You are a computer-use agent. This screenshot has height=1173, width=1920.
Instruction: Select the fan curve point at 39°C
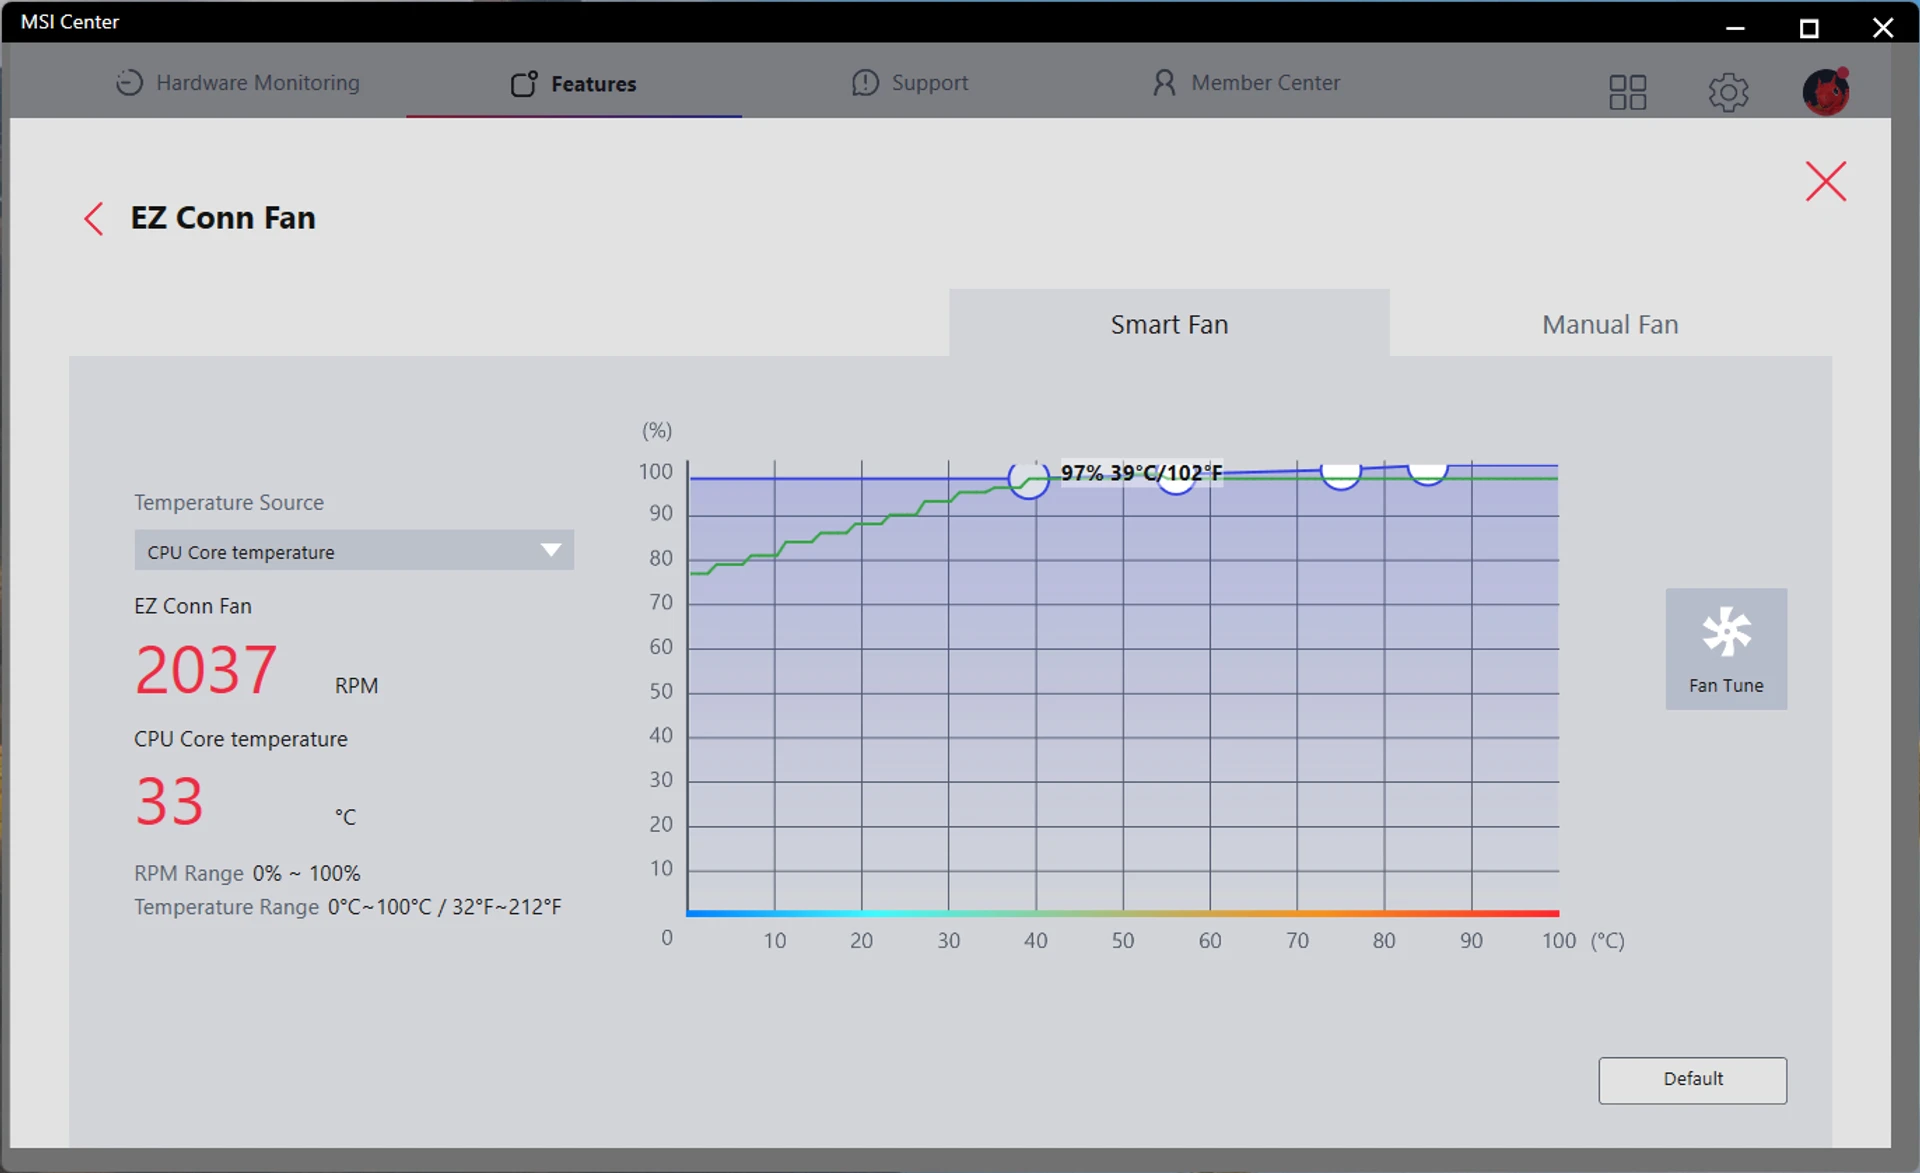point(1028,480)
